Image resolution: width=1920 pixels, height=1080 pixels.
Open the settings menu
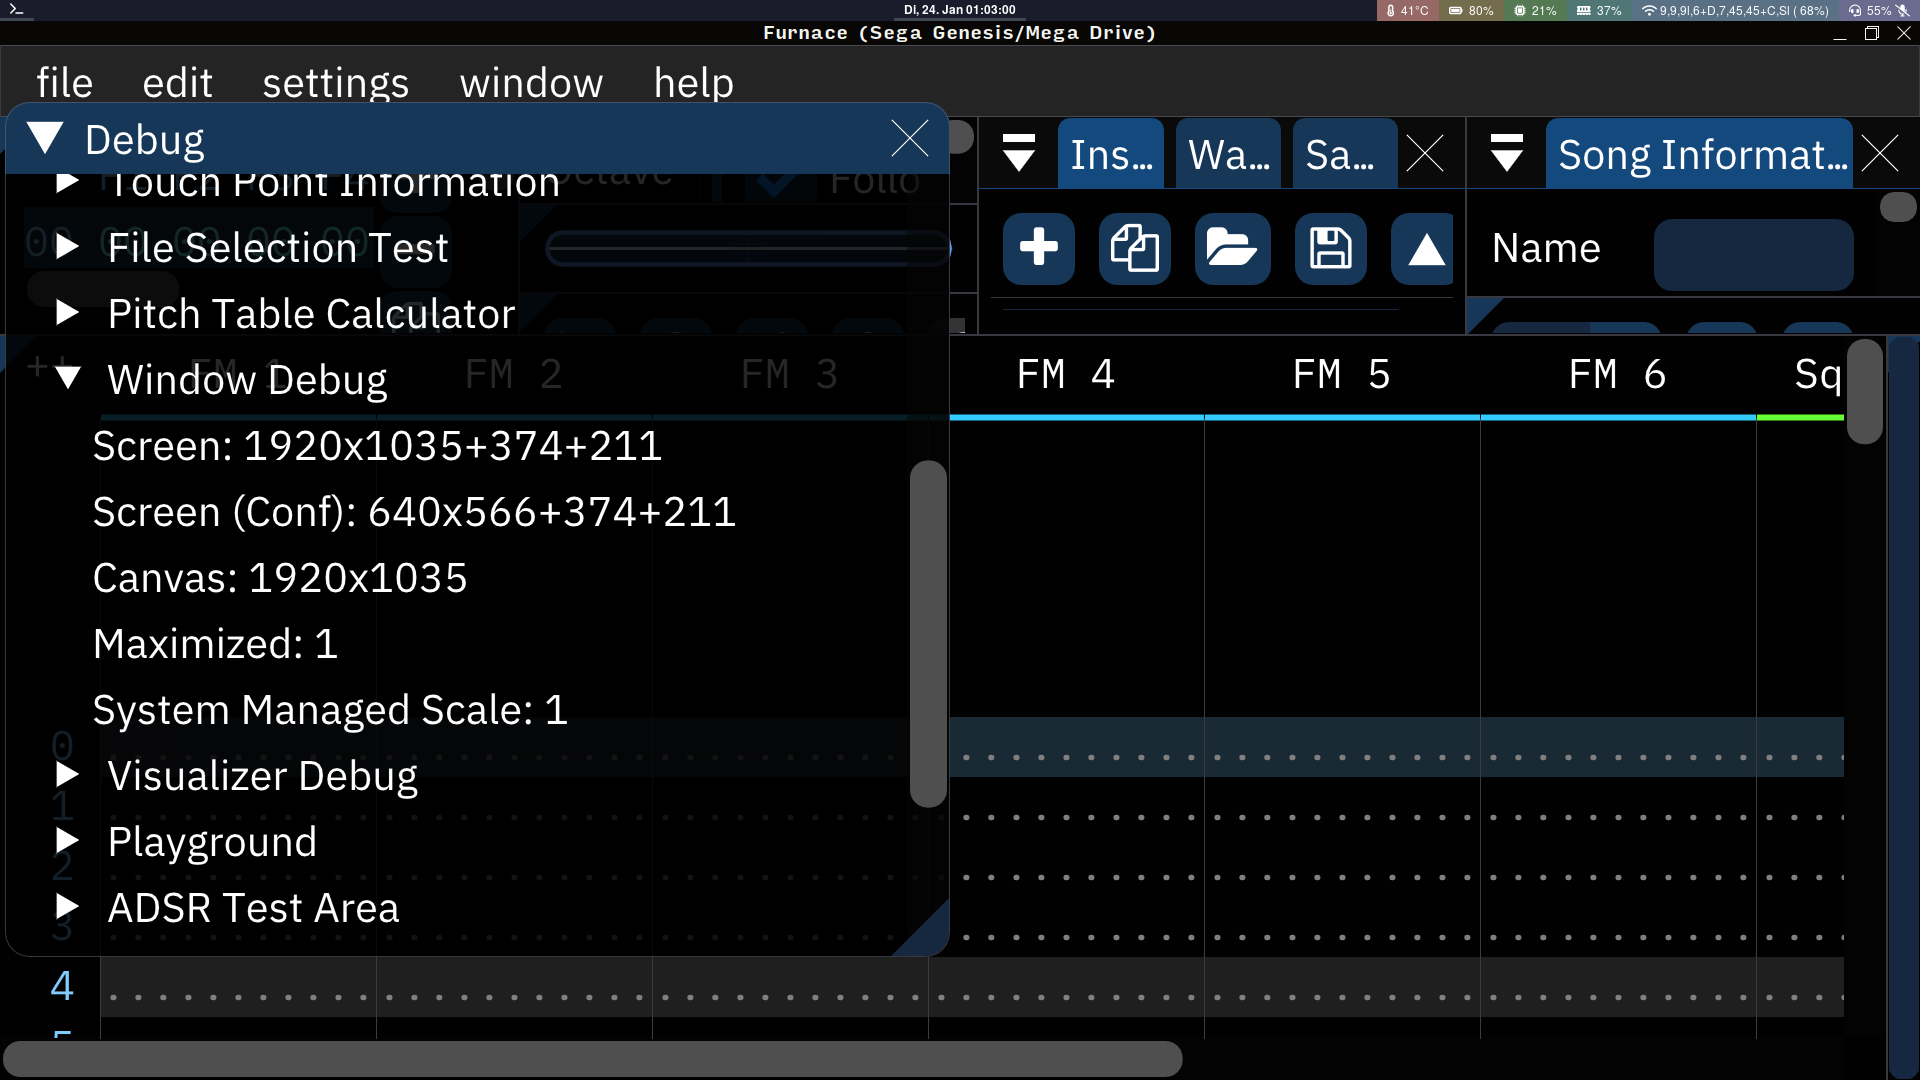pos(335,82)
